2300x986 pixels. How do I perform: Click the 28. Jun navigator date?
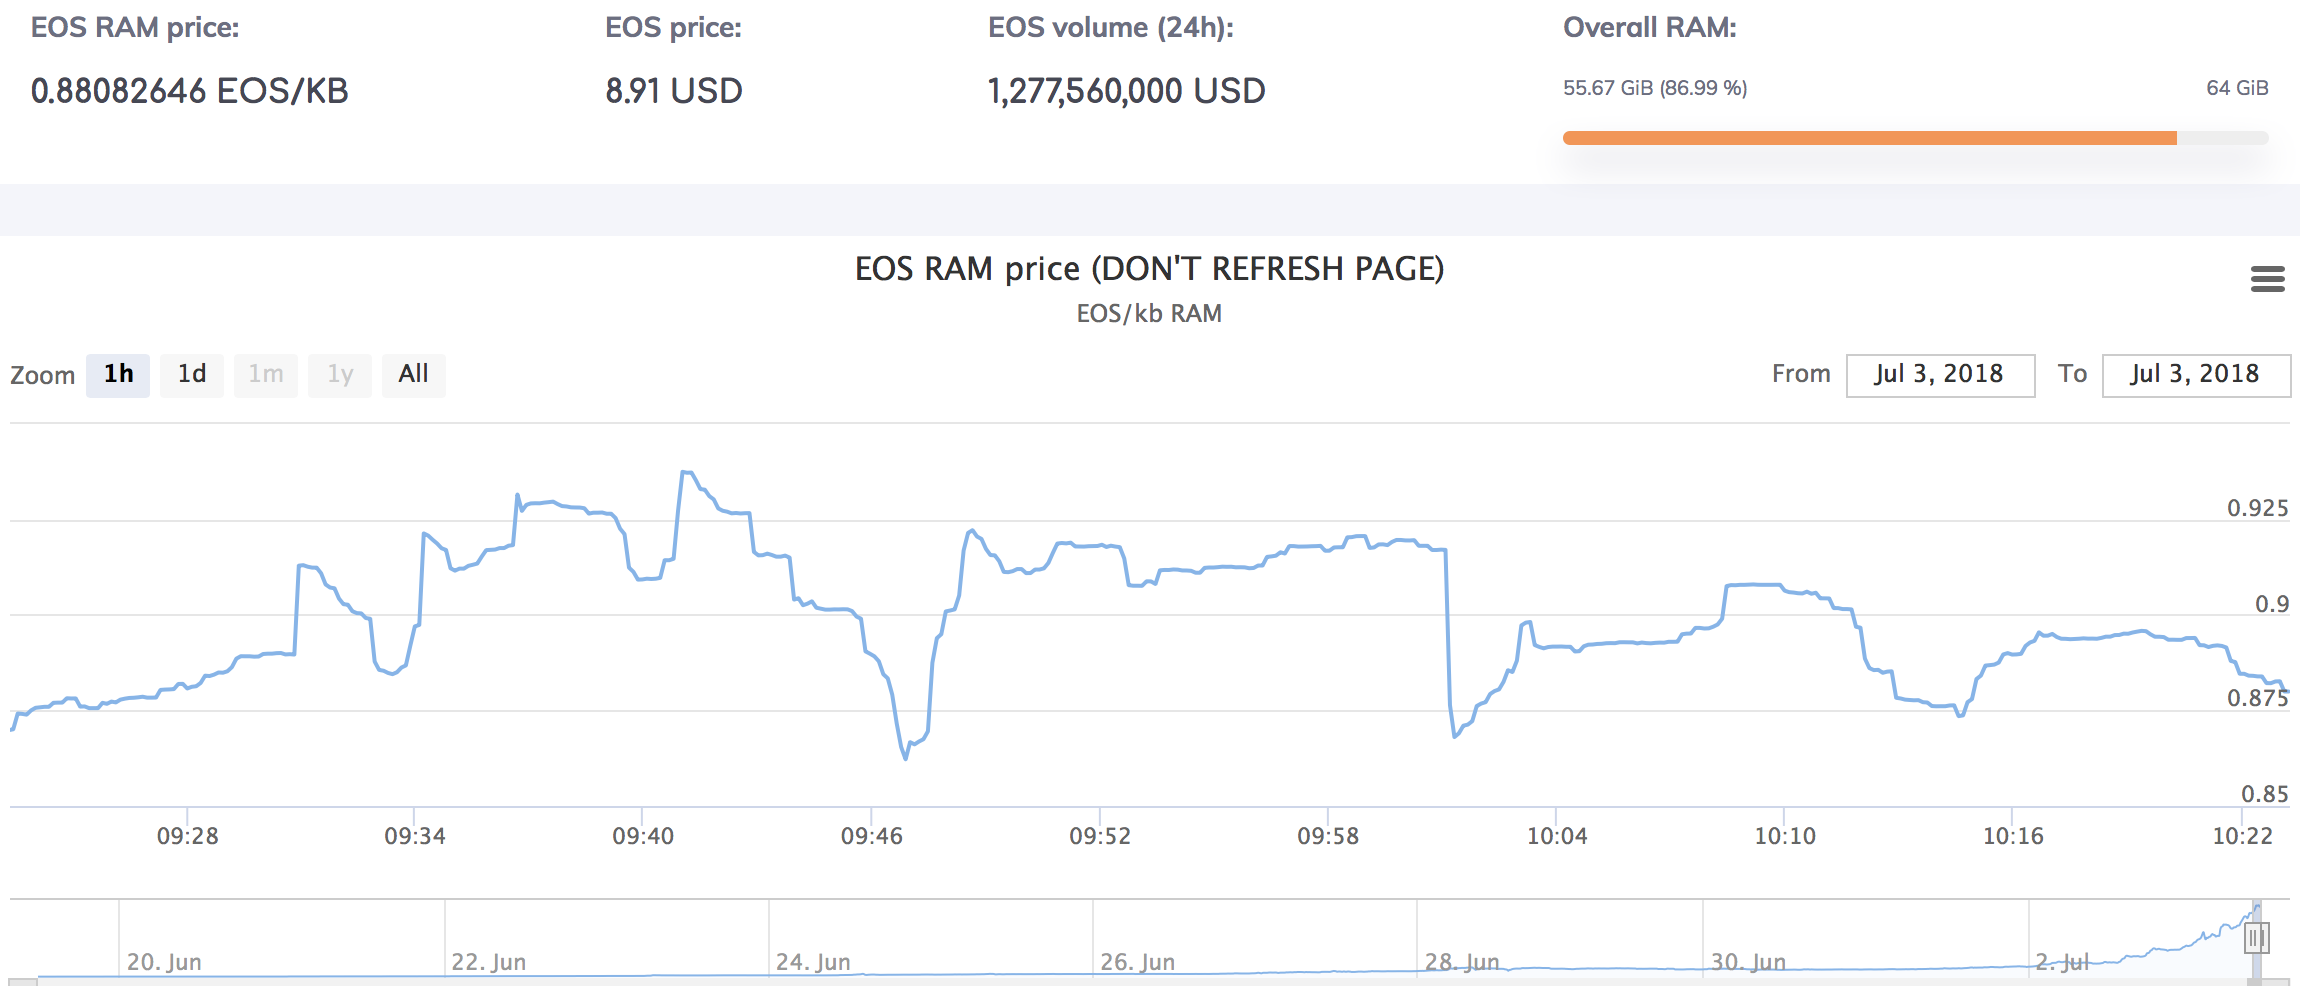pyautogui.click(x=1462, y=962)
